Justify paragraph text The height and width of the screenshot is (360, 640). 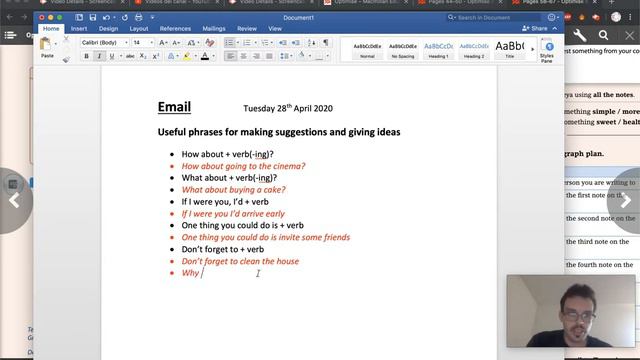[x=269, y=56]
